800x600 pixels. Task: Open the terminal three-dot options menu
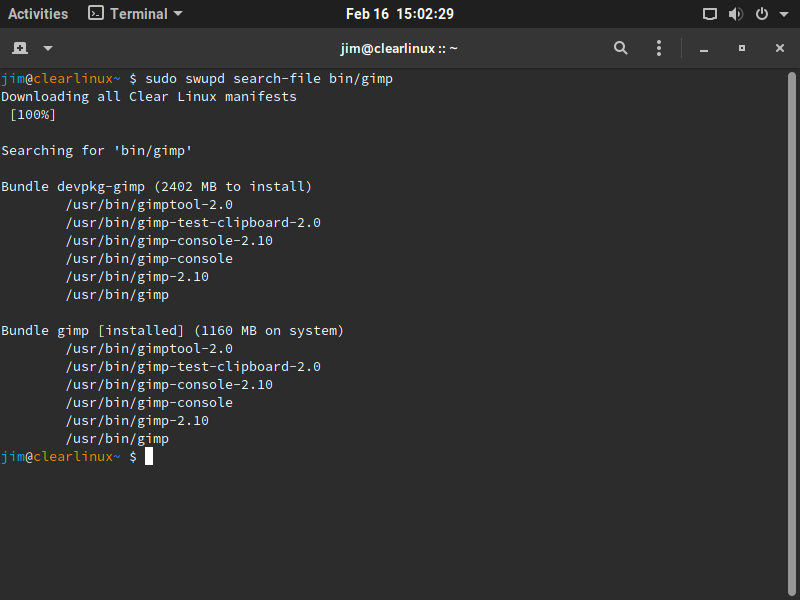click(x=659, y=48)
